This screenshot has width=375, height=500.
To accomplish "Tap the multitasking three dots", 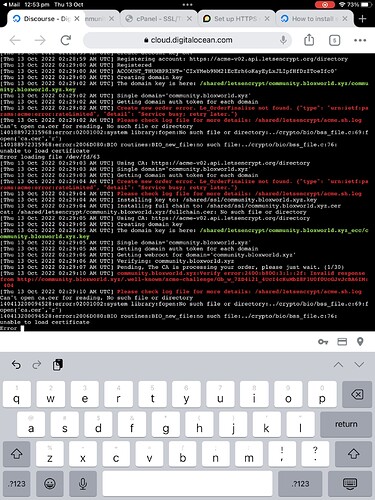I will point(187,4).
